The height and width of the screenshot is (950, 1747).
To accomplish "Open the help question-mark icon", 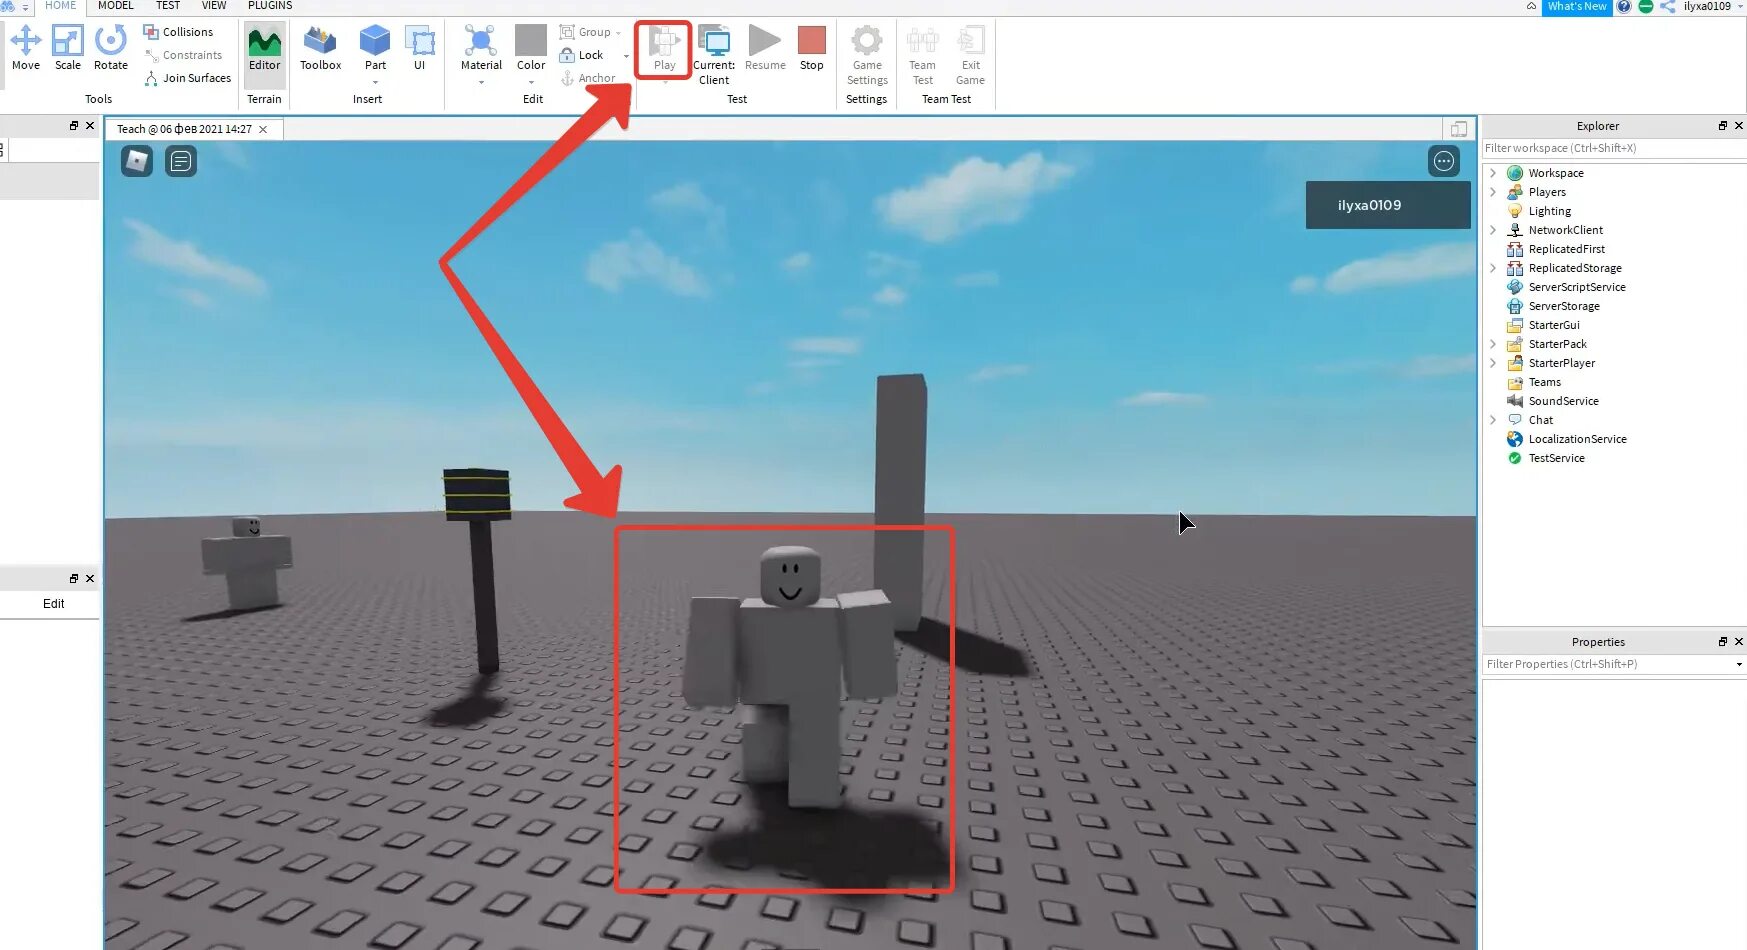I will pyautogui.click(x=1624, y=7).
